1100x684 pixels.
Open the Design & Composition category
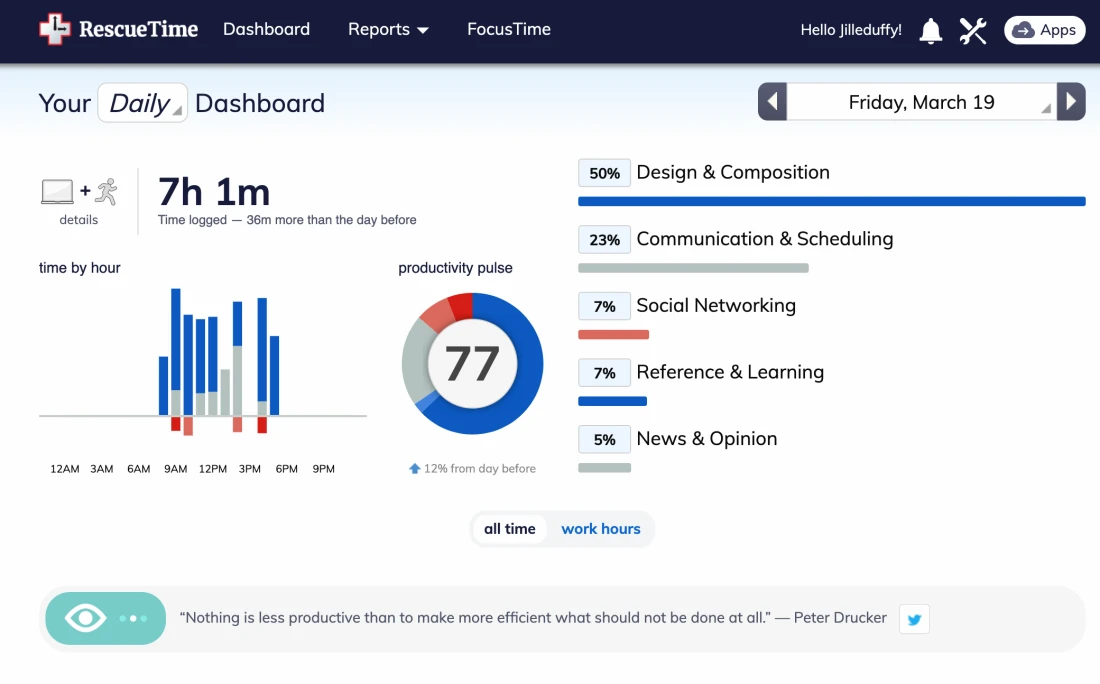click(732, 172)
